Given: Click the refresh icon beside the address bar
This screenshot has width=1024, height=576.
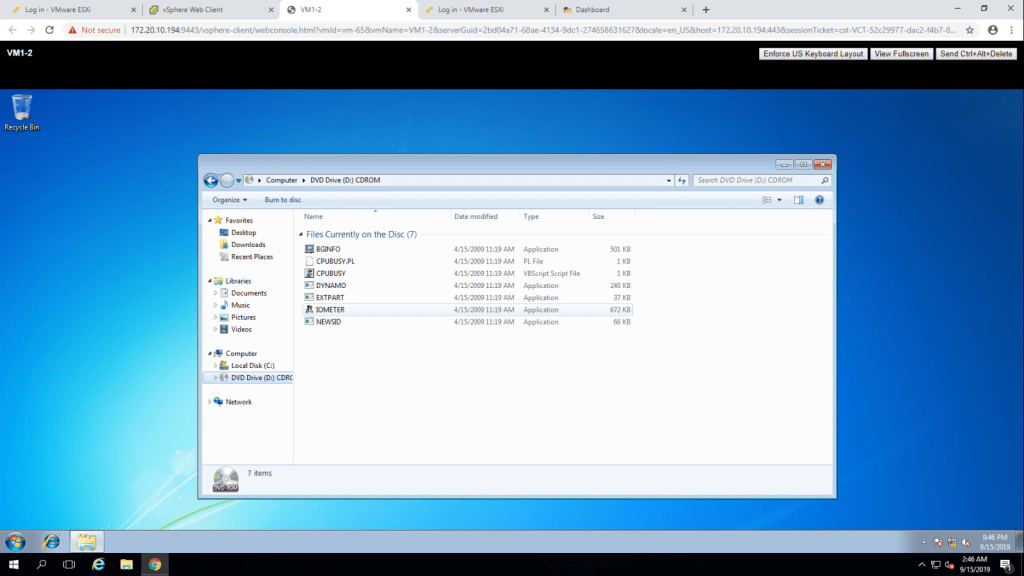Looking at the screenshot, I should [x=682, y=181].
